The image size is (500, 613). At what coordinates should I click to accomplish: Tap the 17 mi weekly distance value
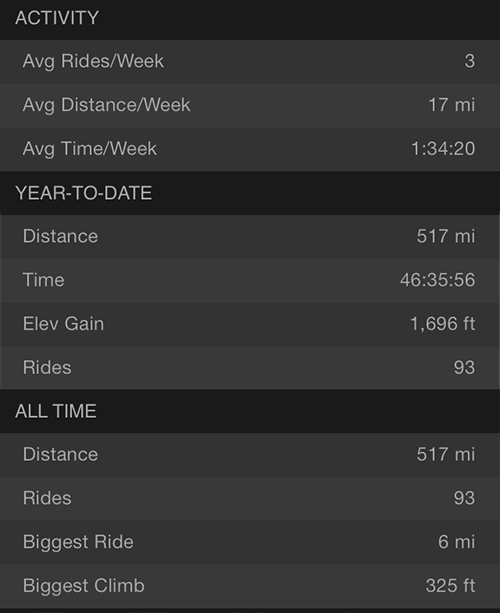pos(452,105)
